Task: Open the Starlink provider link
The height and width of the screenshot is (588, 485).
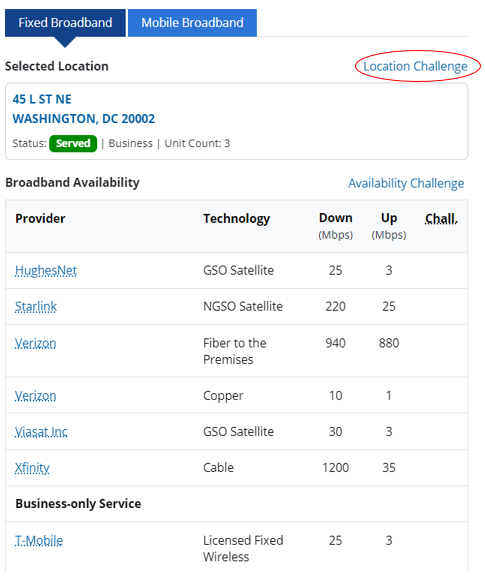Action: click(x=36, y=306)
